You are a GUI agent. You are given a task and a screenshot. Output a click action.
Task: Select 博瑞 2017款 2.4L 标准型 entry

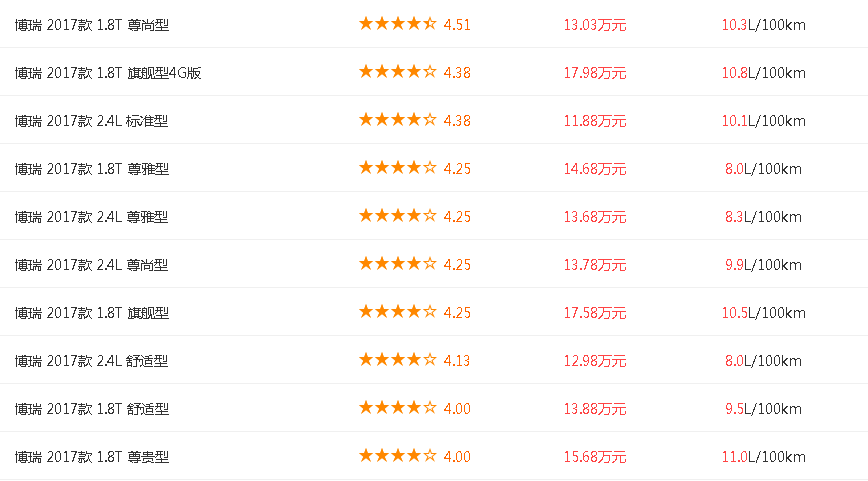[x=92, y=120]
